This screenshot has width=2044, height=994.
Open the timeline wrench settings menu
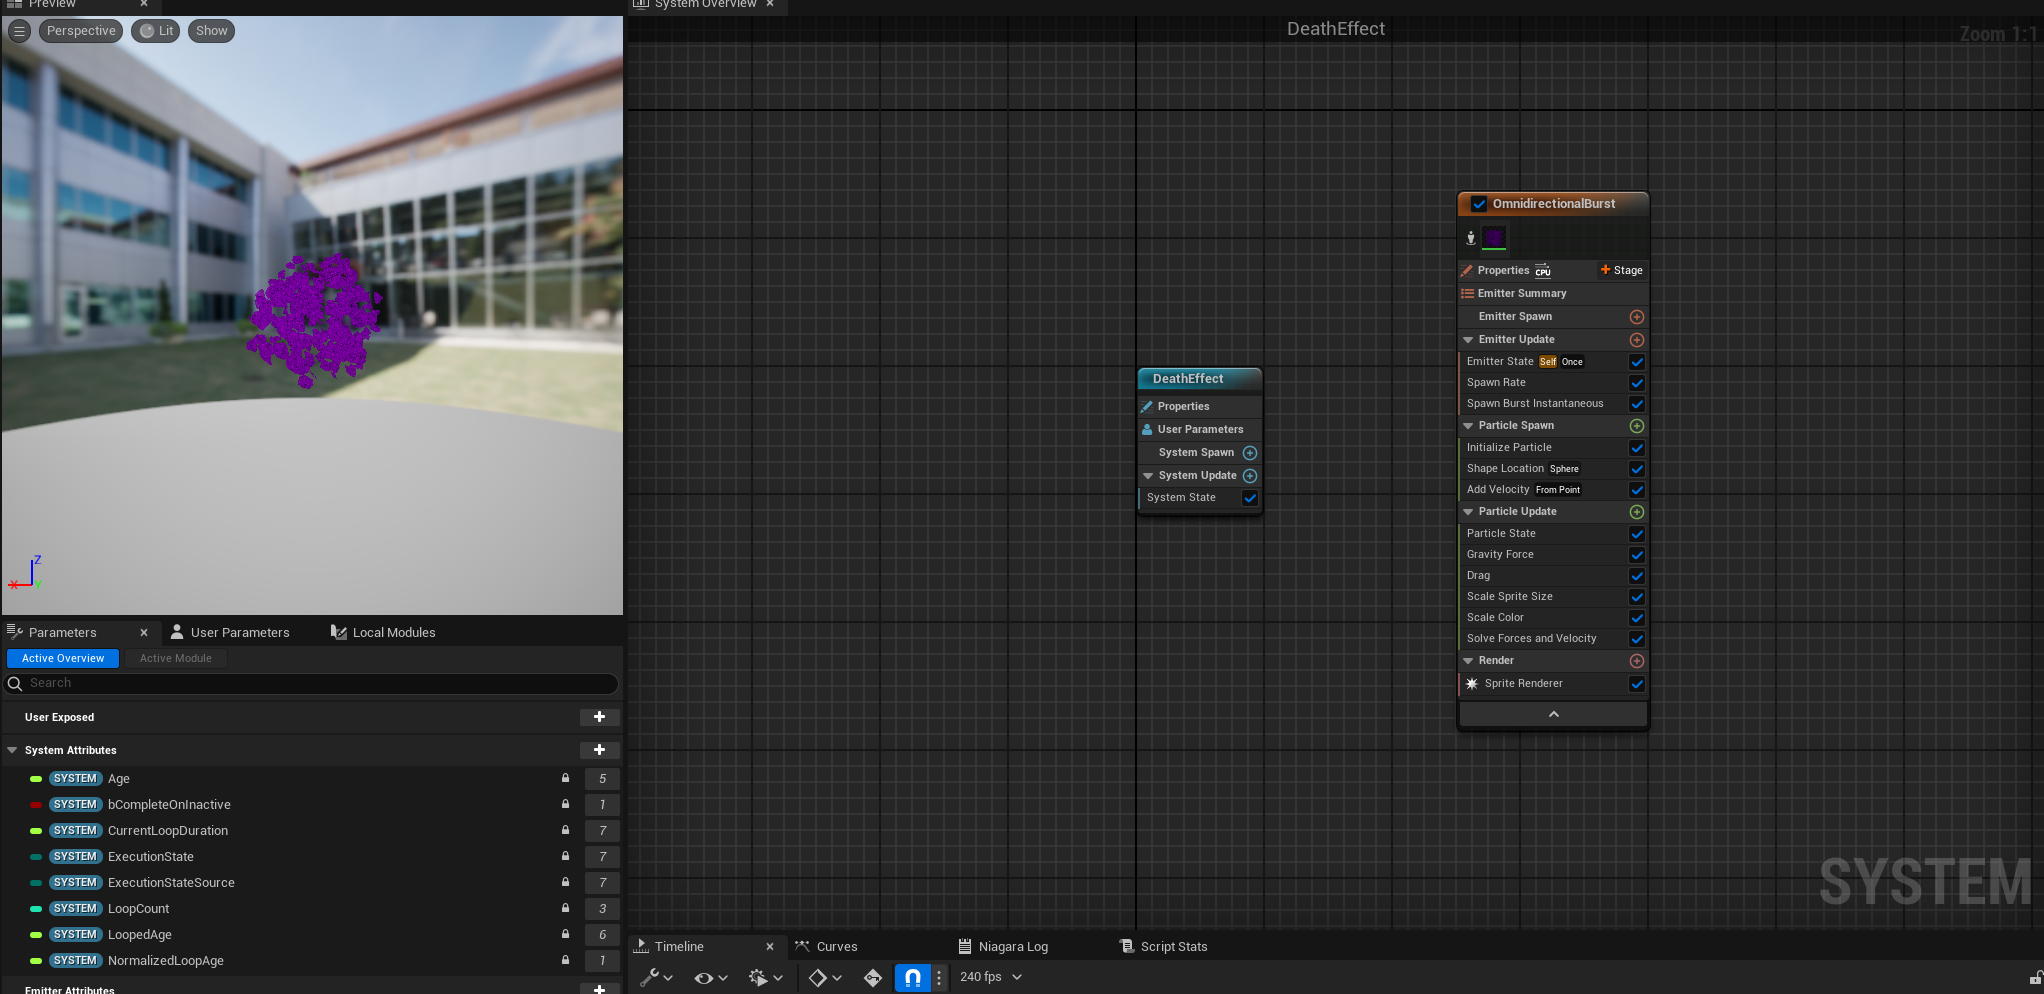pos(656,977)
